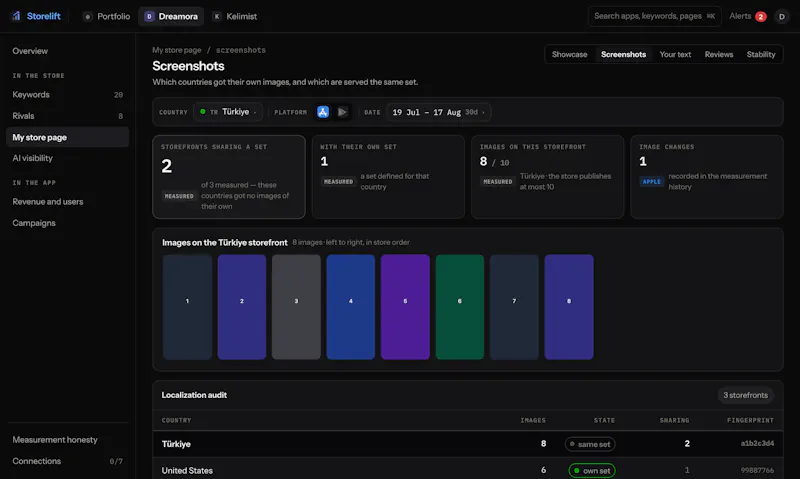Open the Türkiye country dropdown
The height and width of the screenshot is (479, 800).
228,112
